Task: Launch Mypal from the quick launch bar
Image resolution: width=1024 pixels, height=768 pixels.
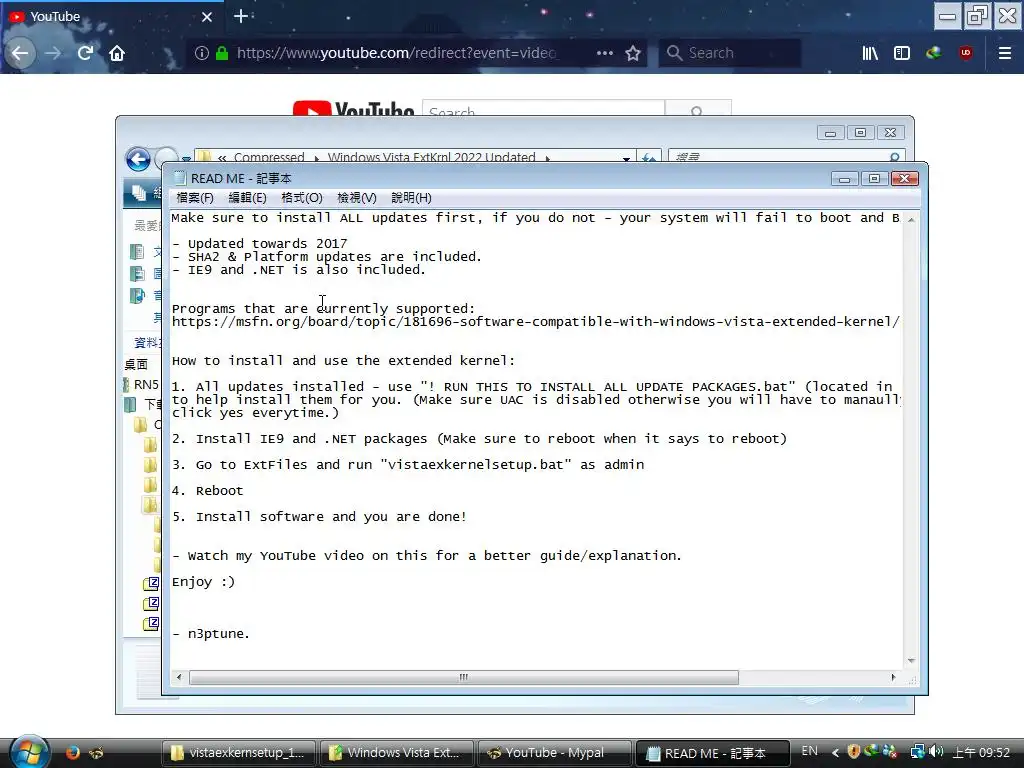Action: [x=96, y=753]
